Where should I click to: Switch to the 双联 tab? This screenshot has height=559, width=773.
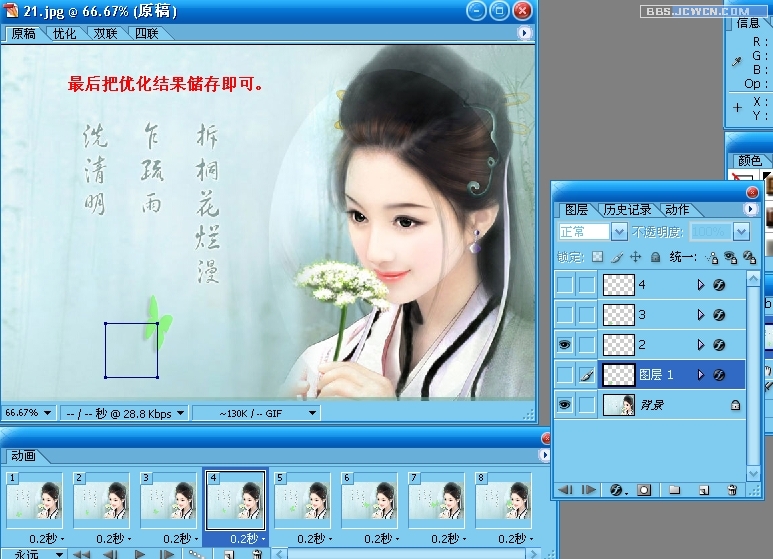[x=105, y=34]
